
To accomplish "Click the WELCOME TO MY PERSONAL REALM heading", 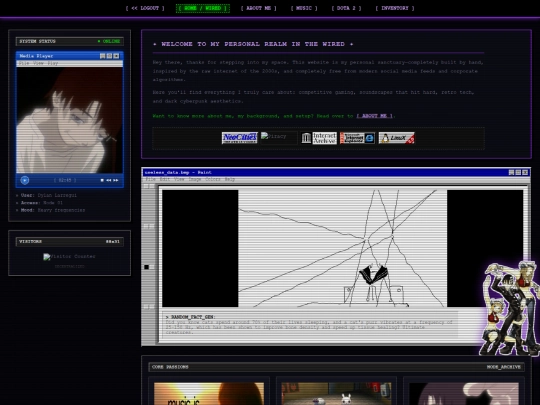I will coord(253,44).
